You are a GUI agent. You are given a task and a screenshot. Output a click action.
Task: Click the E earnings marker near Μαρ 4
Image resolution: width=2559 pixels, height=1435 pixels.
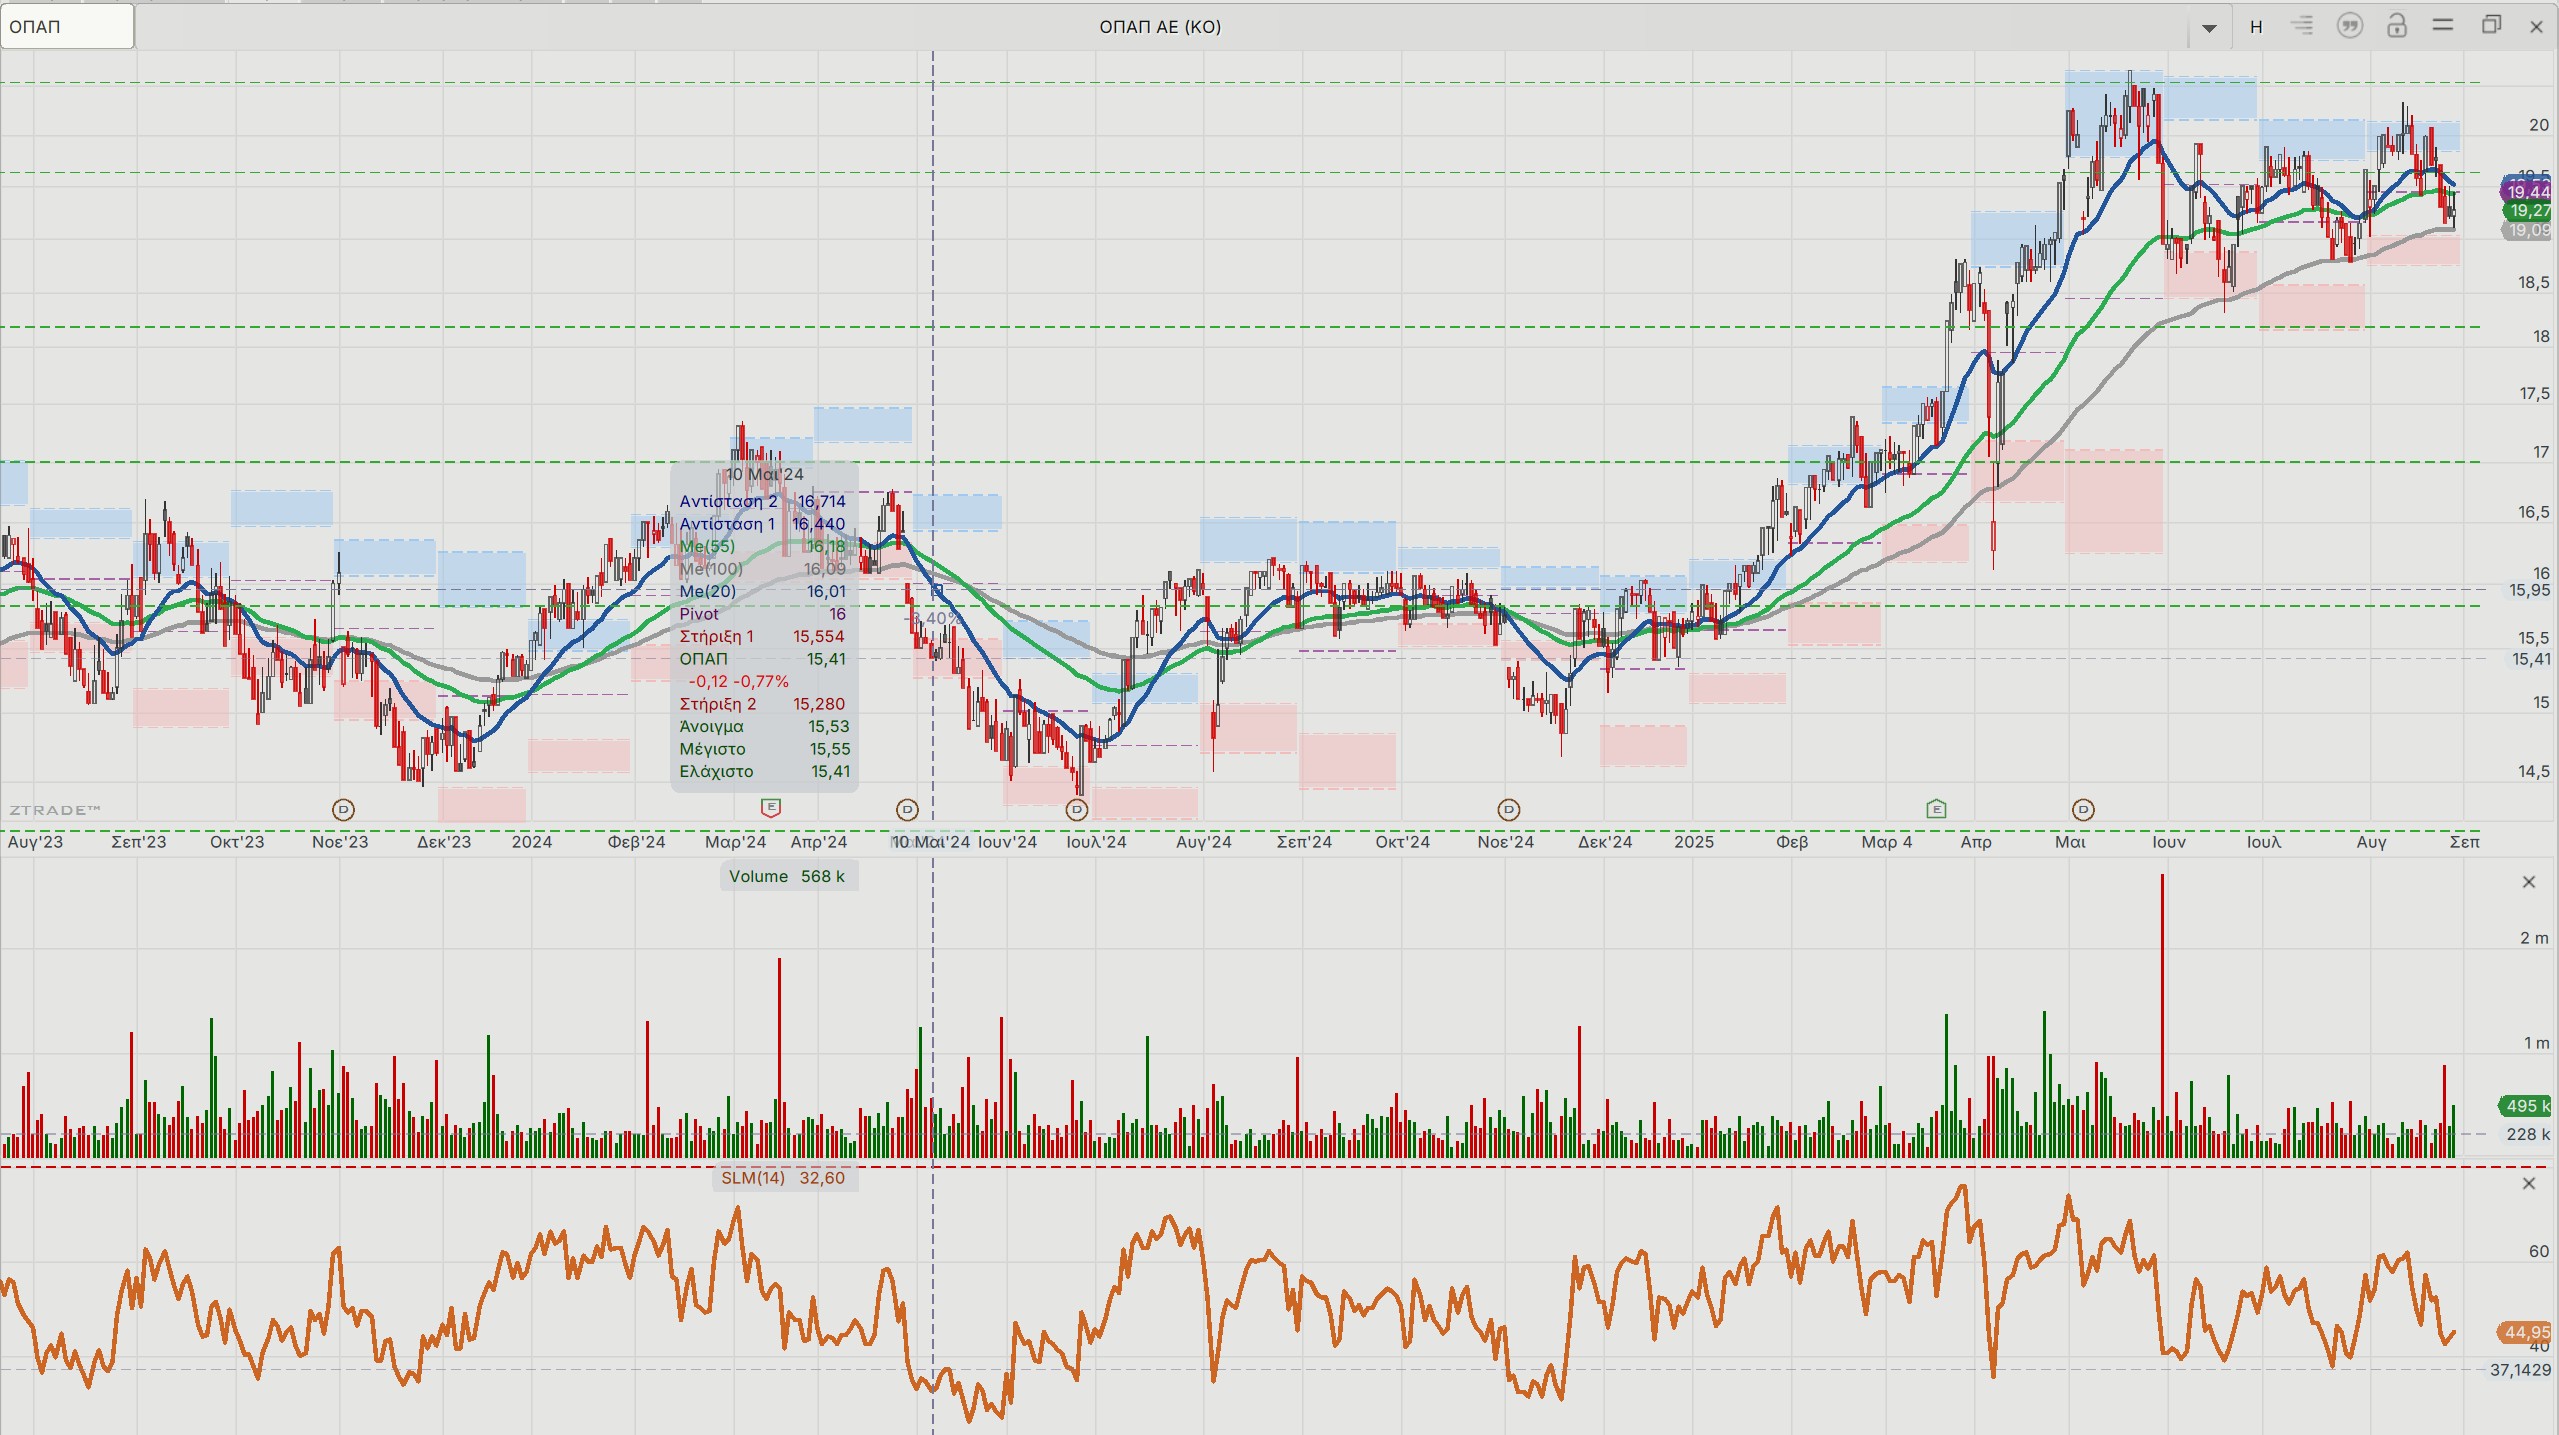pyautogui.click(x=1936, y=808)
